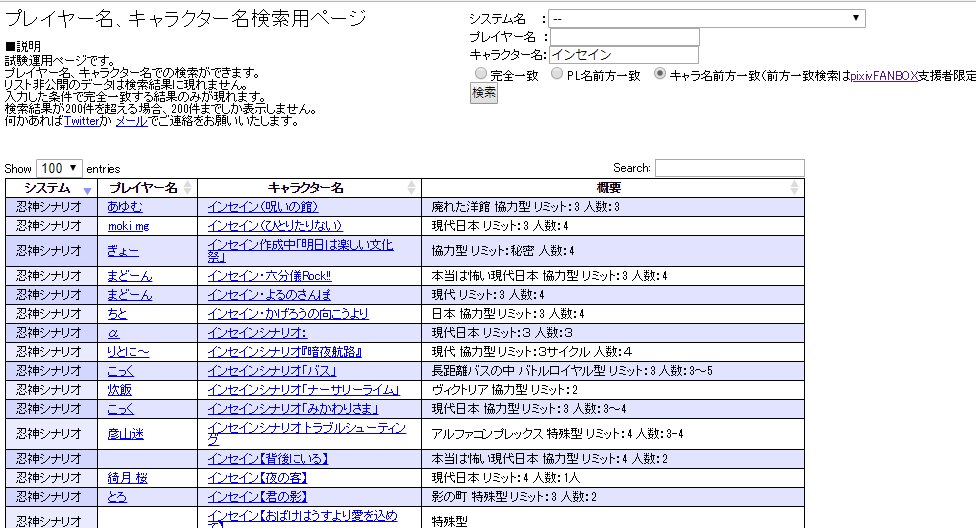Open the メール contact link

pyautogui.click(x=131, y=121)
